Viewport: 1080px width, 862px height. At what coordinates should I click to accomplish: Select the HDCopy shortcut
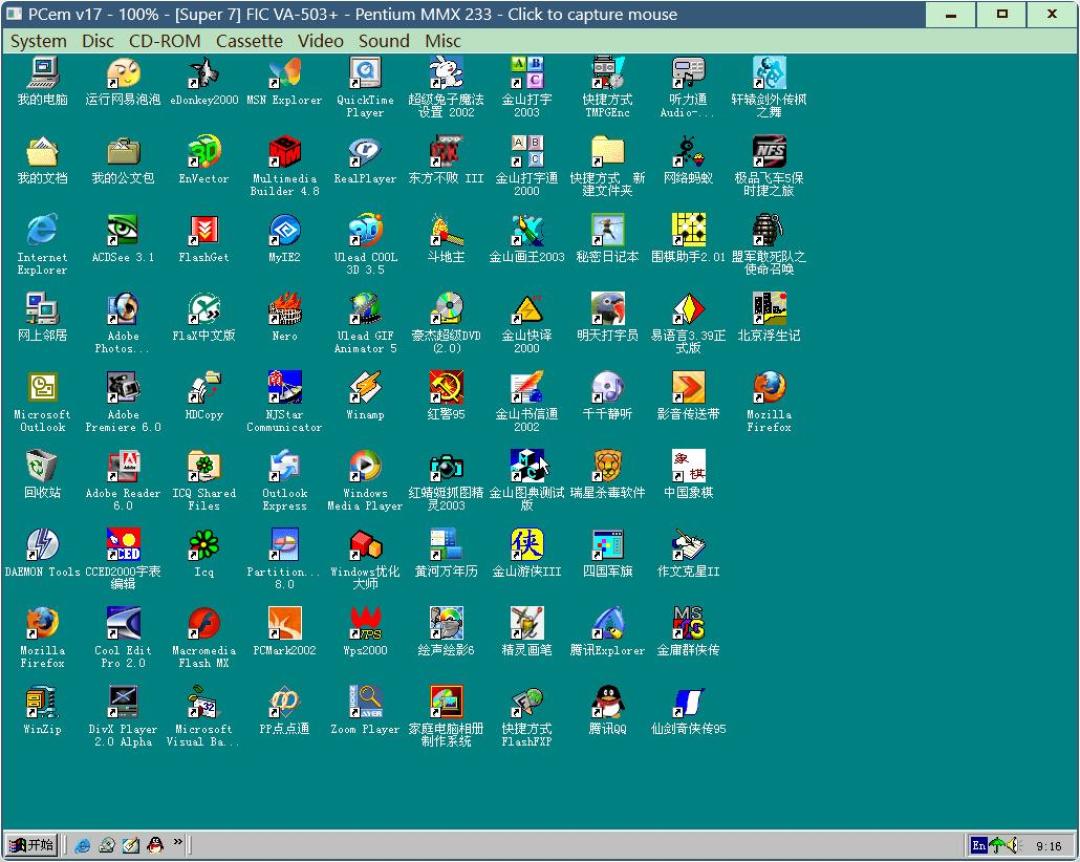pyautogui.click(x=204, y=397)
